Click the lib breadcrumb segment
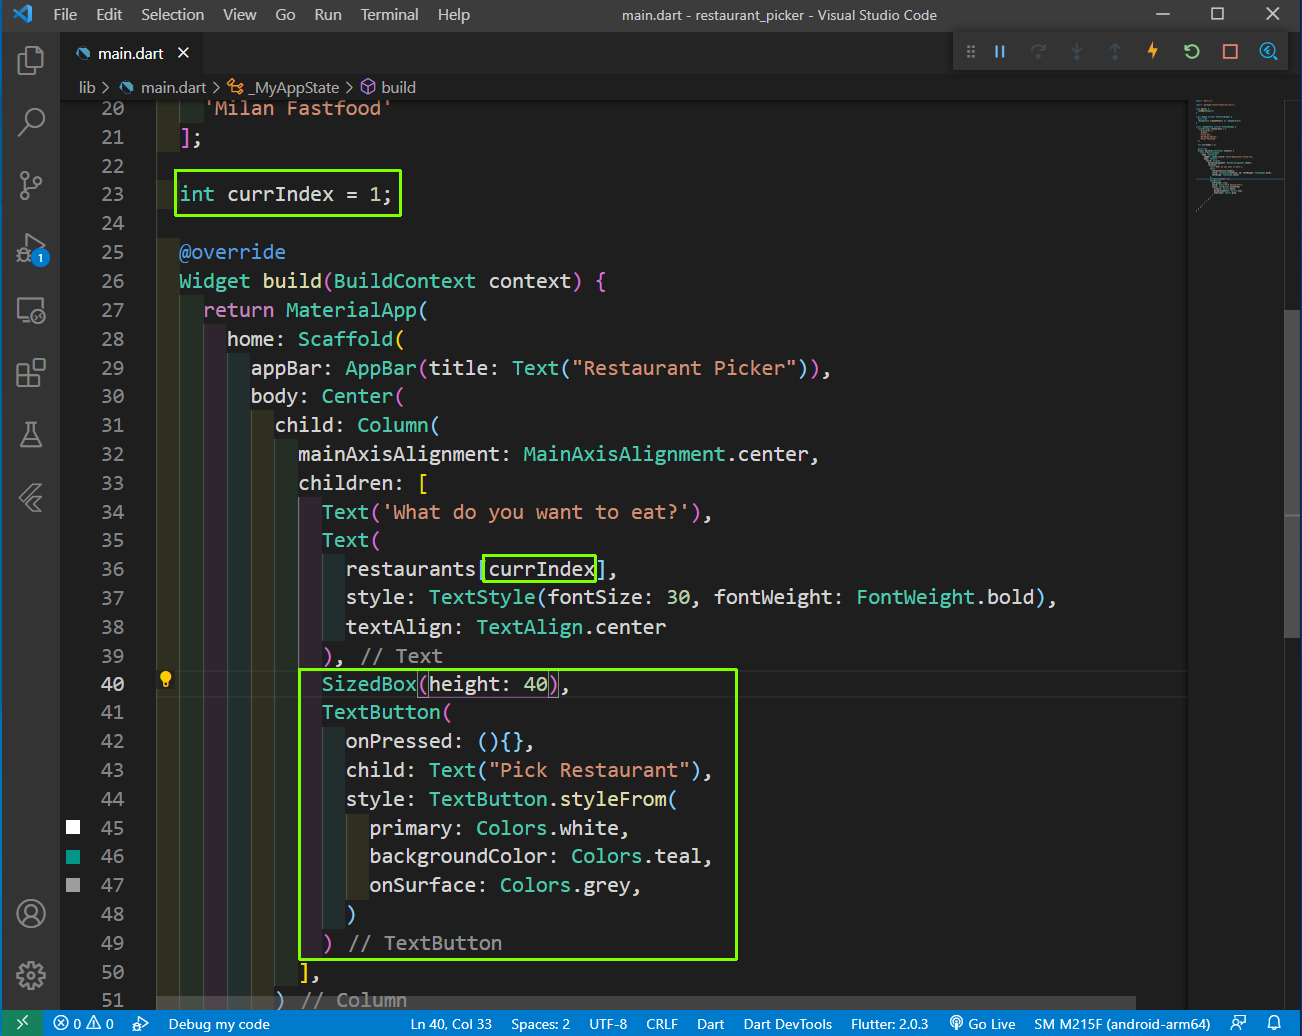This screenshot has width=1302, height=1036. [87, 87]
